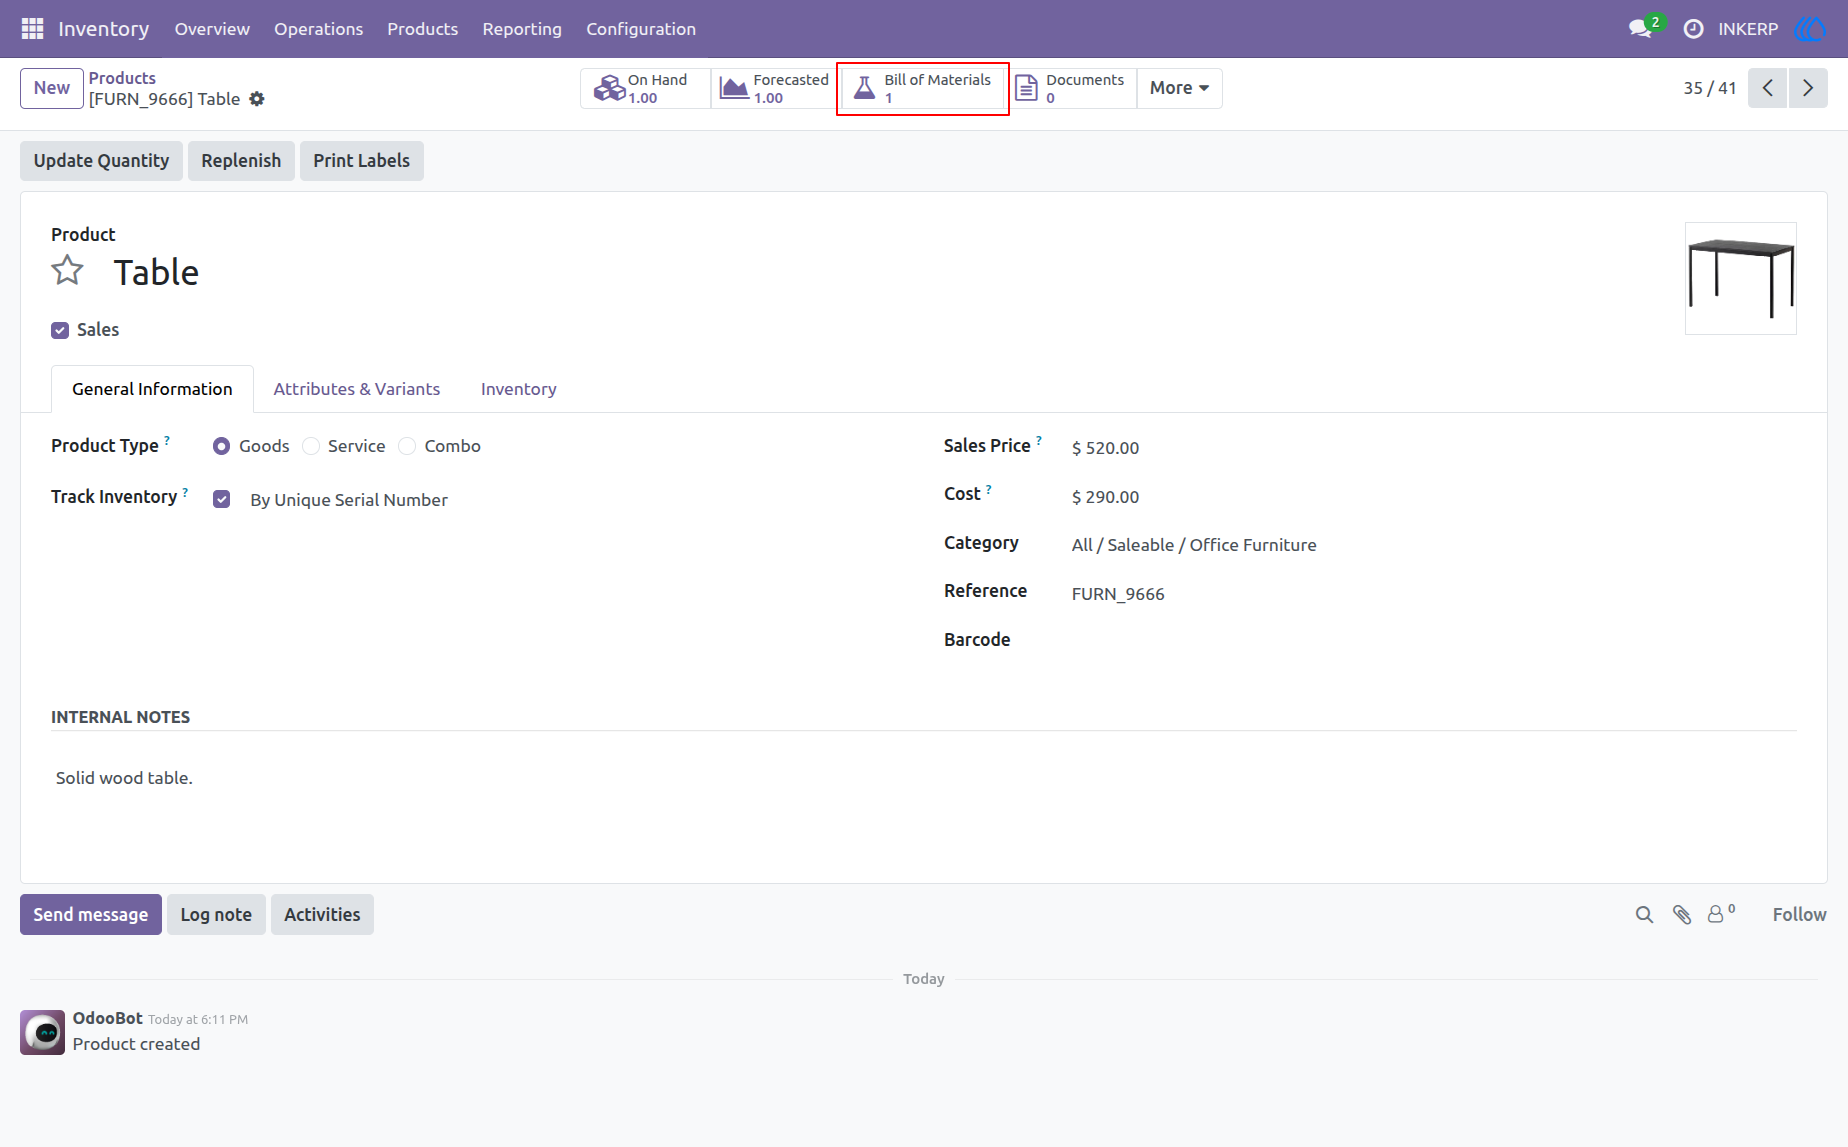Edit the Sales Price field
The image size is (1848, 1147).
point(1105,448)
